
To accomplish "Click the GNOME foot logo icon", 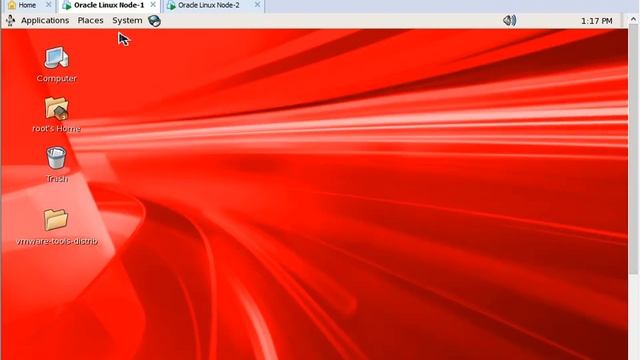I will point(11,20).
